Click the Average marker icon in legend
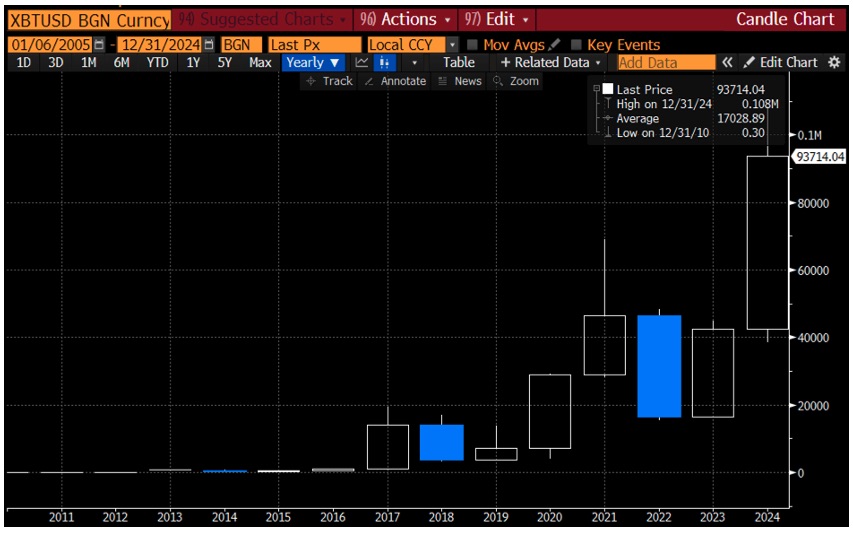The image size is (853, 533). [x=608, y=118]
